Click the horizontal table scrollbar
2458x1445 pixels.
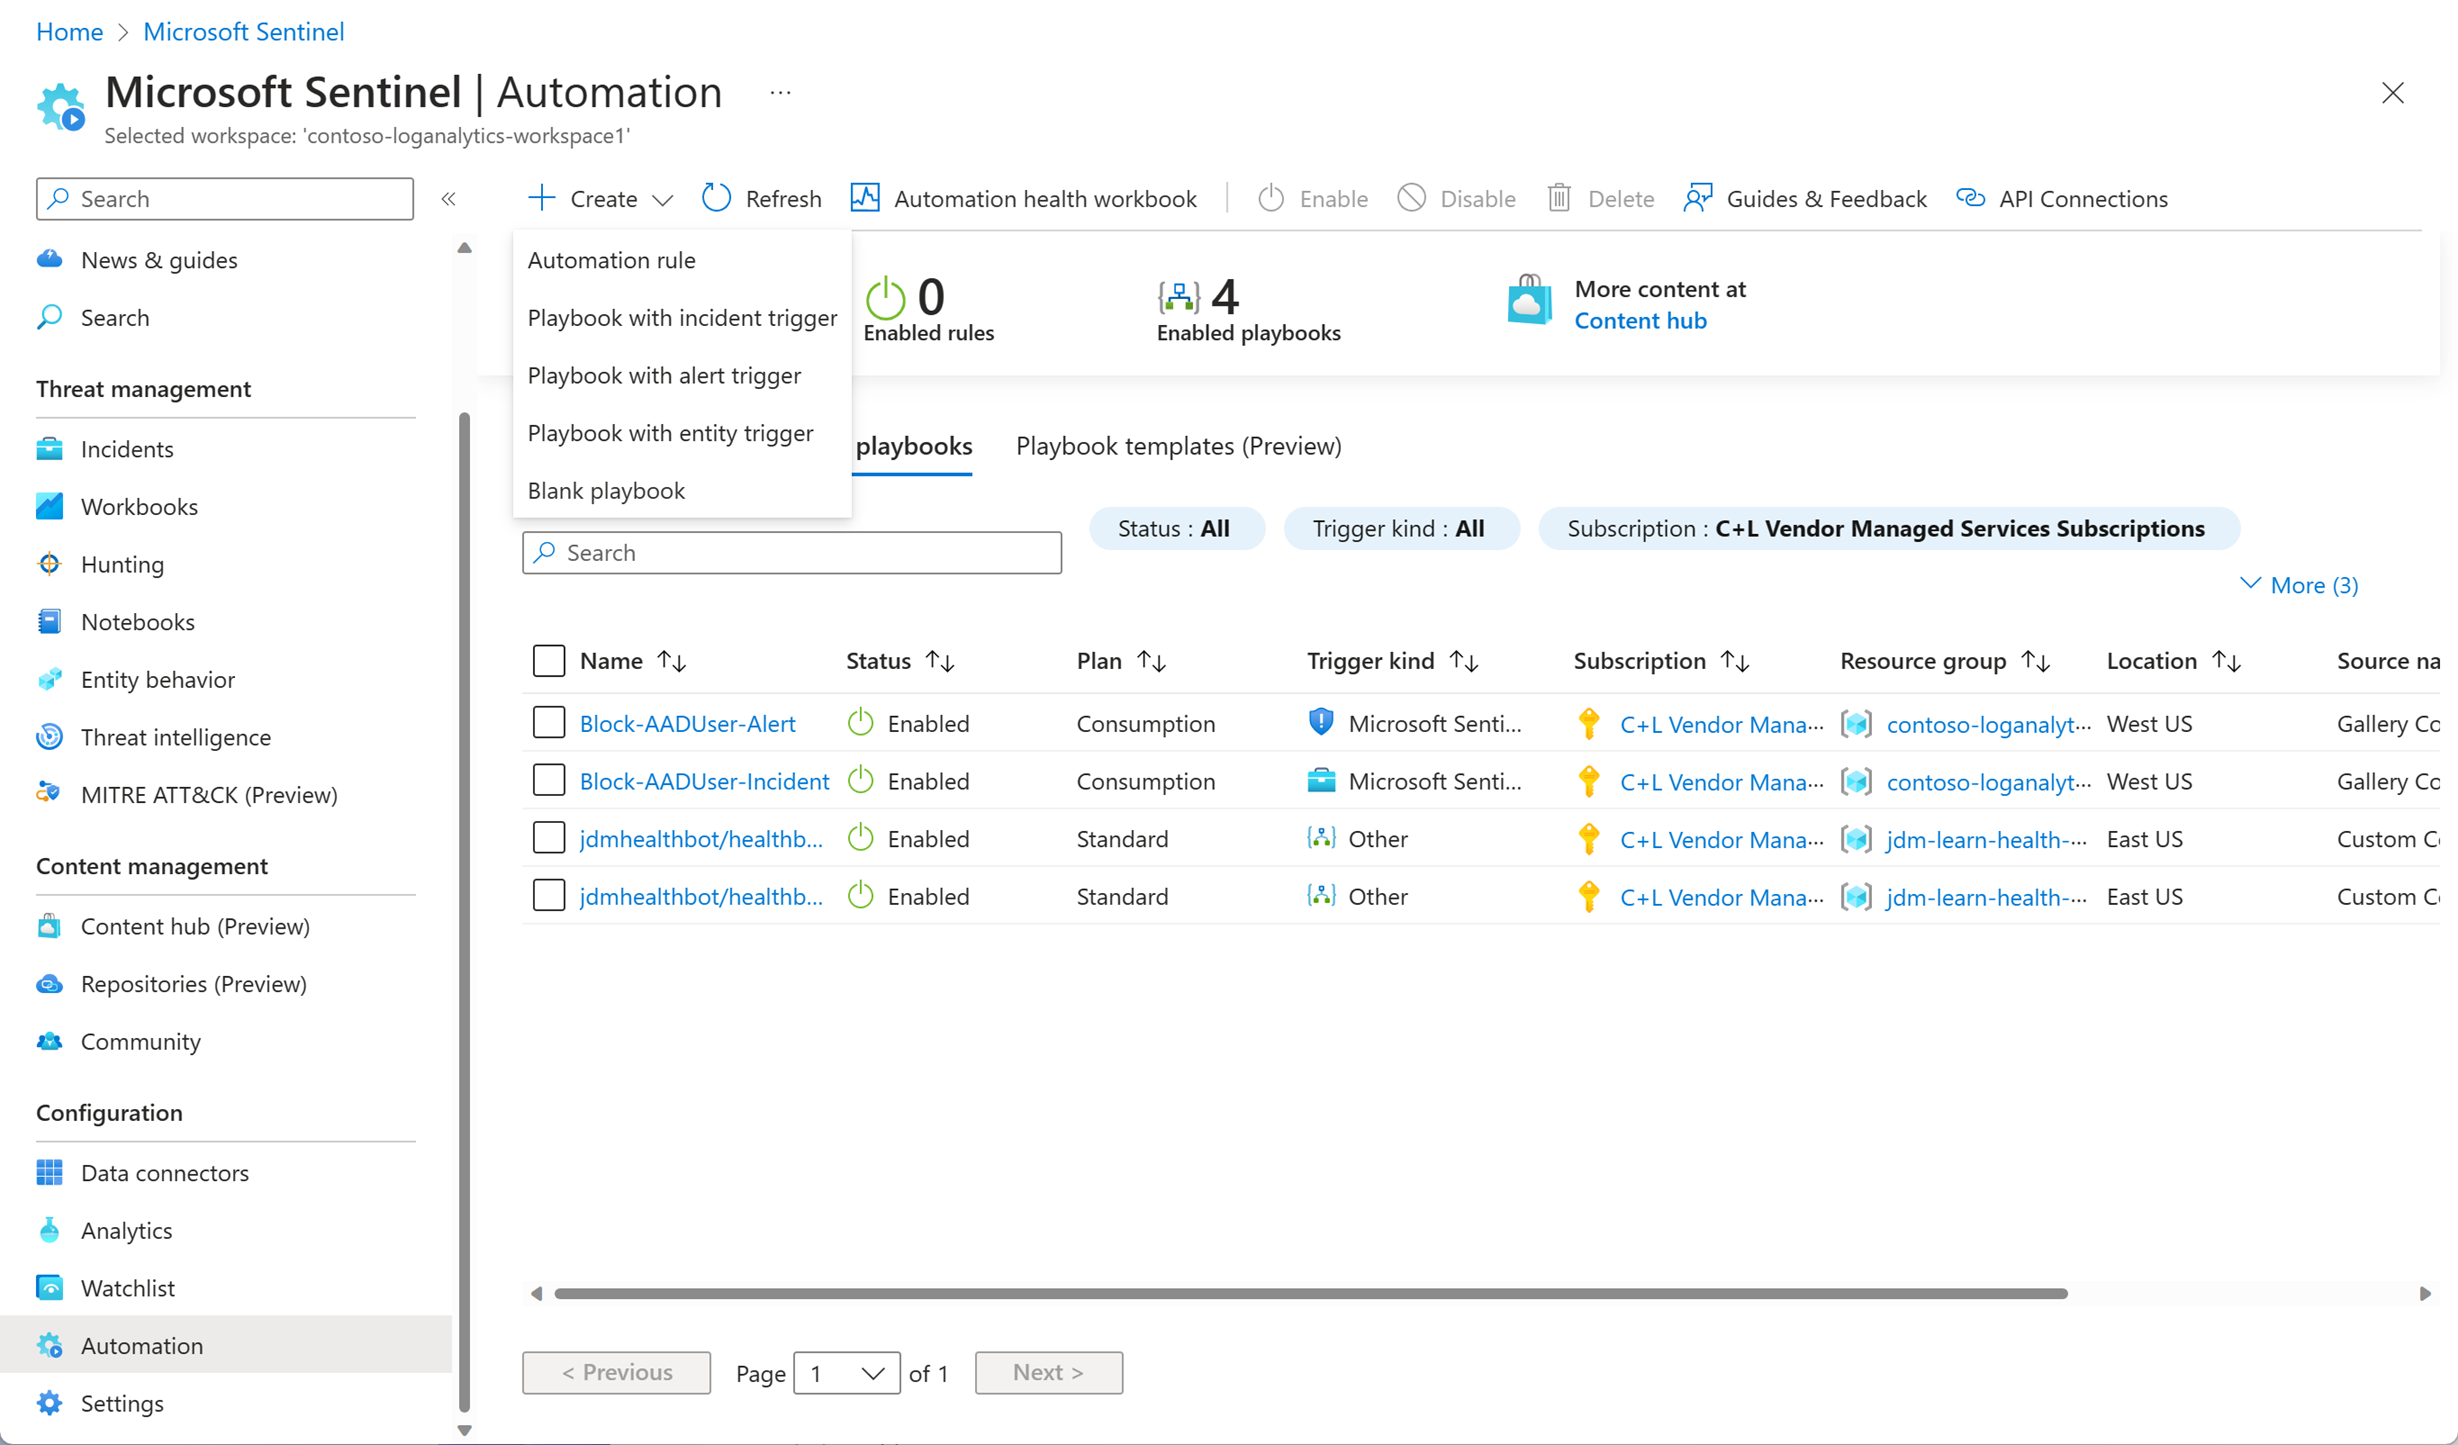tap(1310, 1294)
